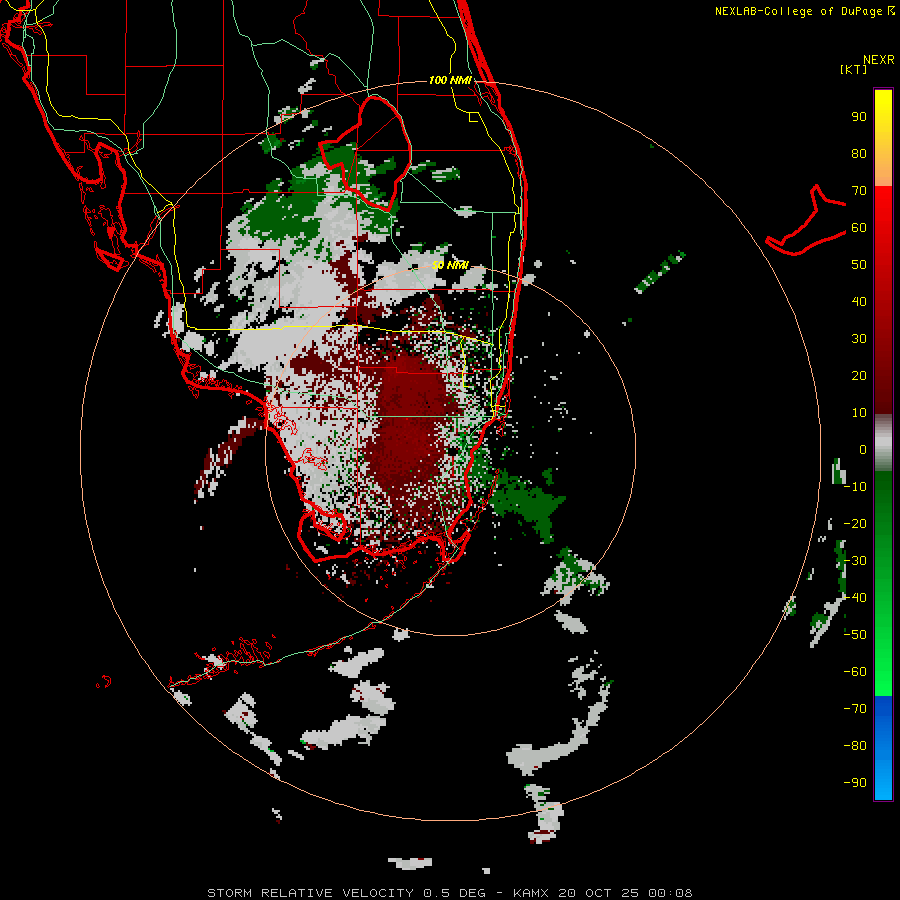Click the -10 value on velocity scale

tap(855, 487)
